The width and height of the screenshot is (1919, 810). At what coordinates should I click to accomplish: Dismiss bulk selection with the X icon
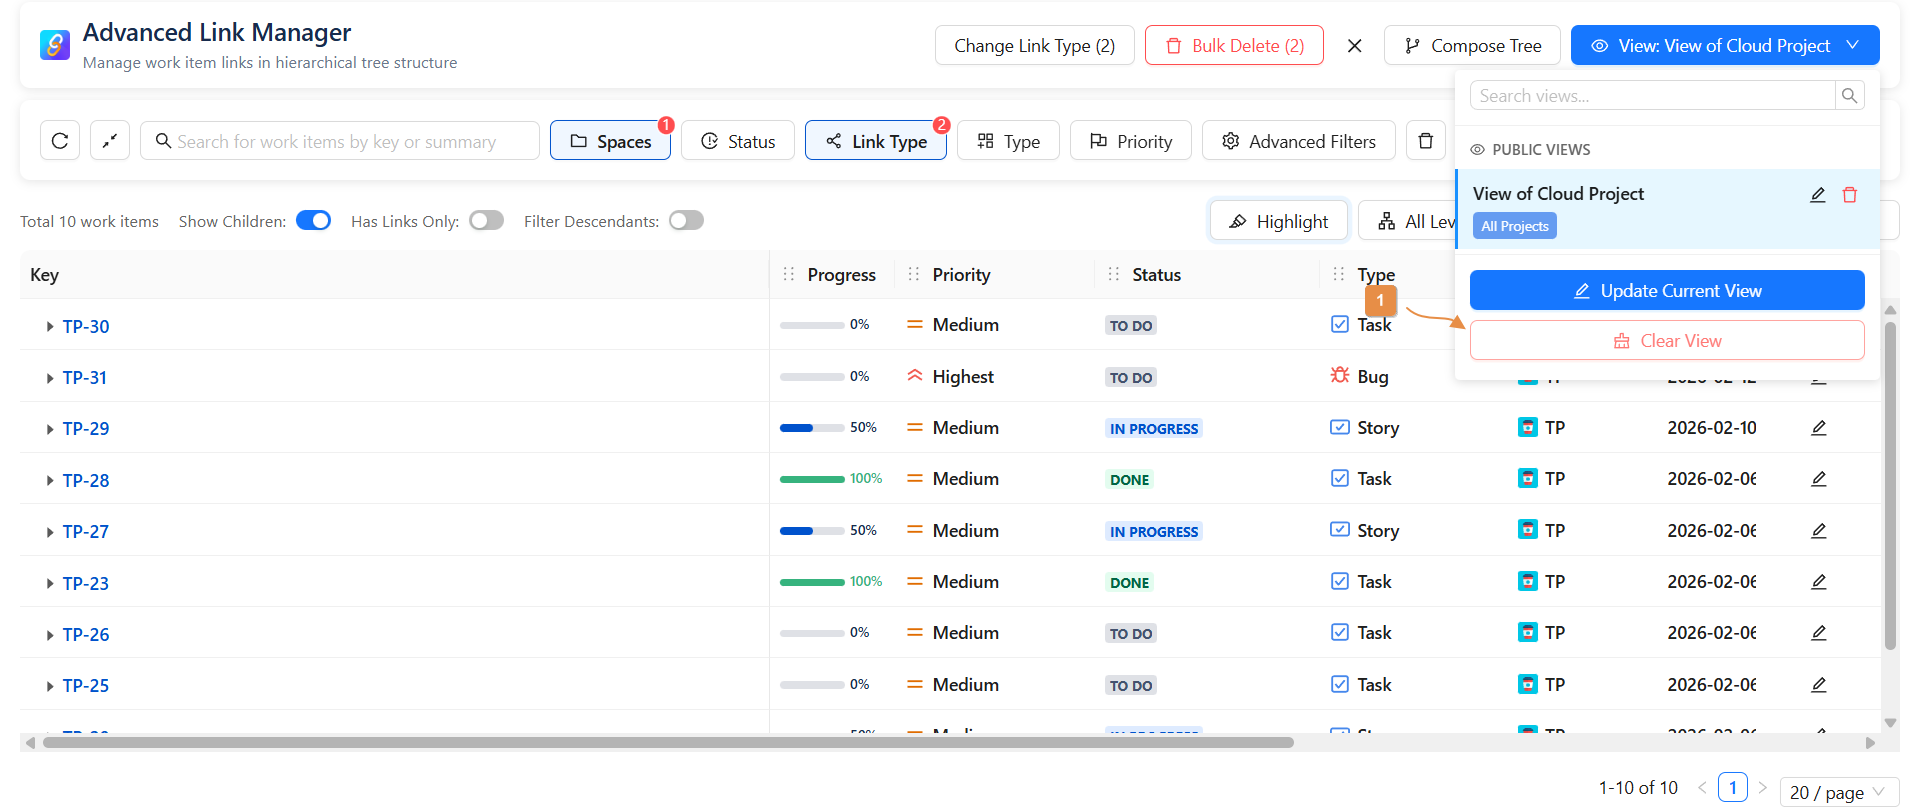click(x=1354, y=46)
